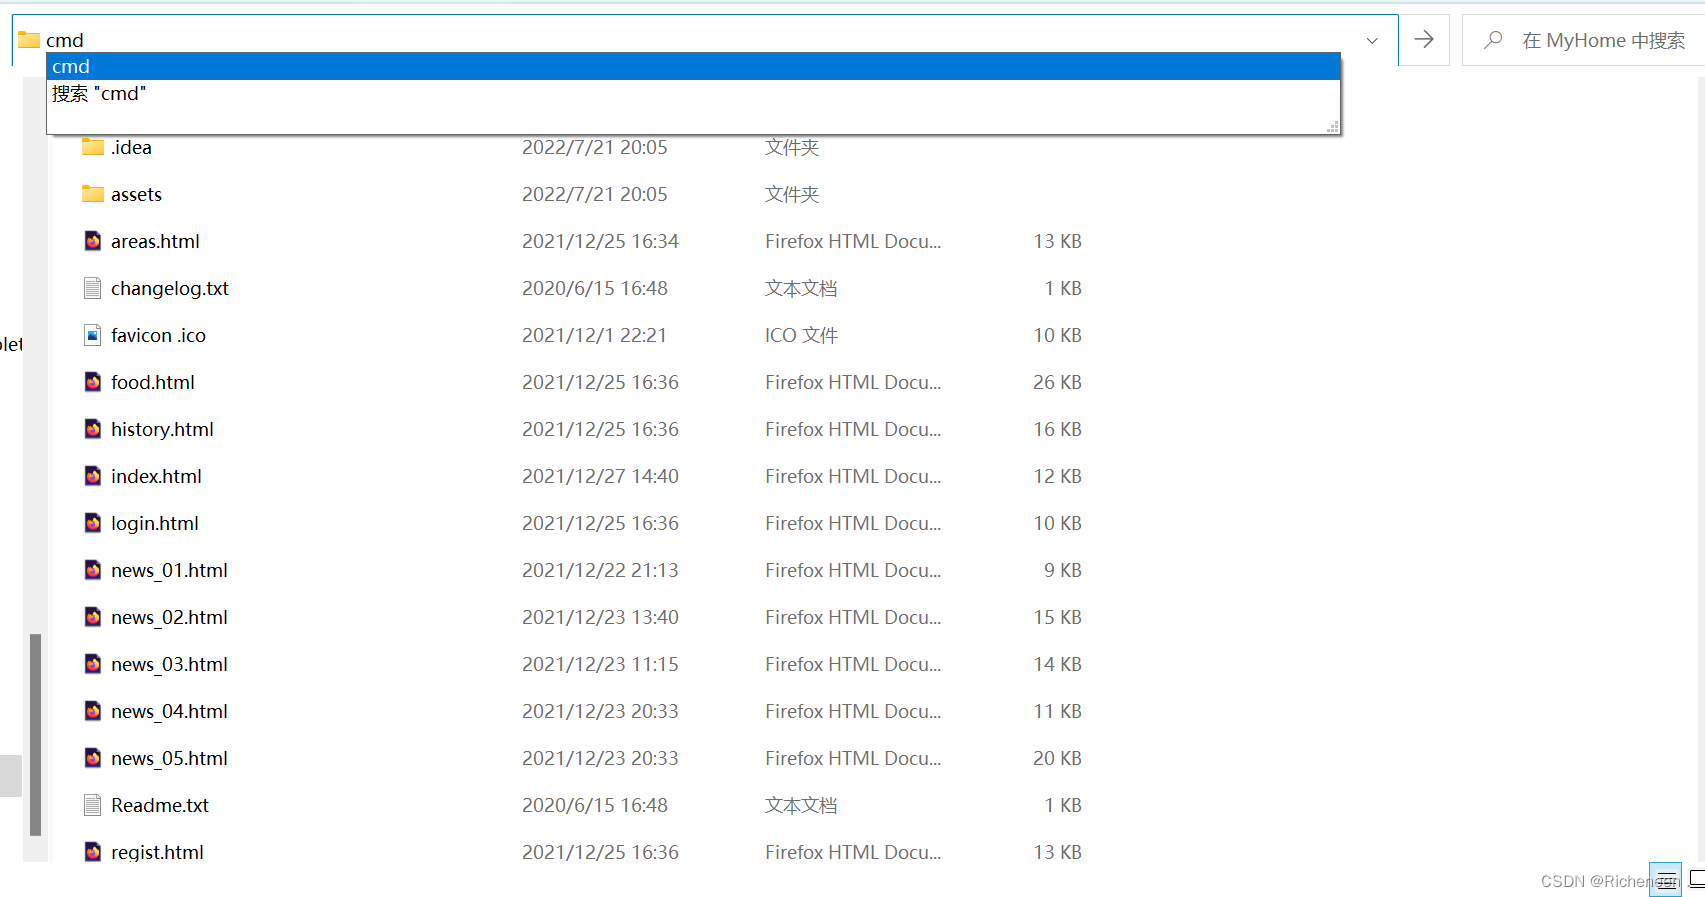This screenshot has width=1705, height=897.
Task: Click the 16 KB size of history.html
Action: click(x=1057, y=429)
